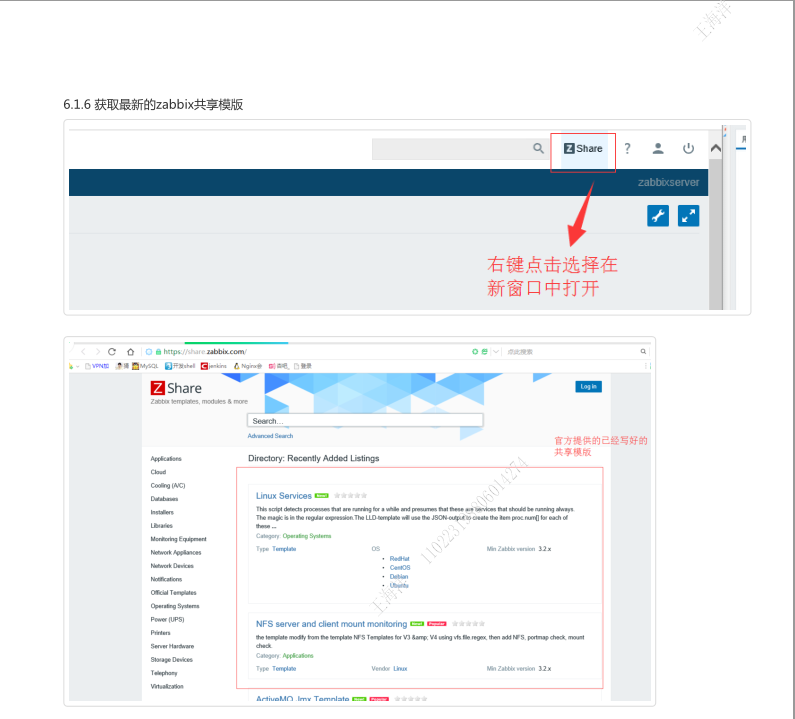Select the Cooling (A/C) category
The height and width of the screenshot is (719, 795).
point(168,486)
